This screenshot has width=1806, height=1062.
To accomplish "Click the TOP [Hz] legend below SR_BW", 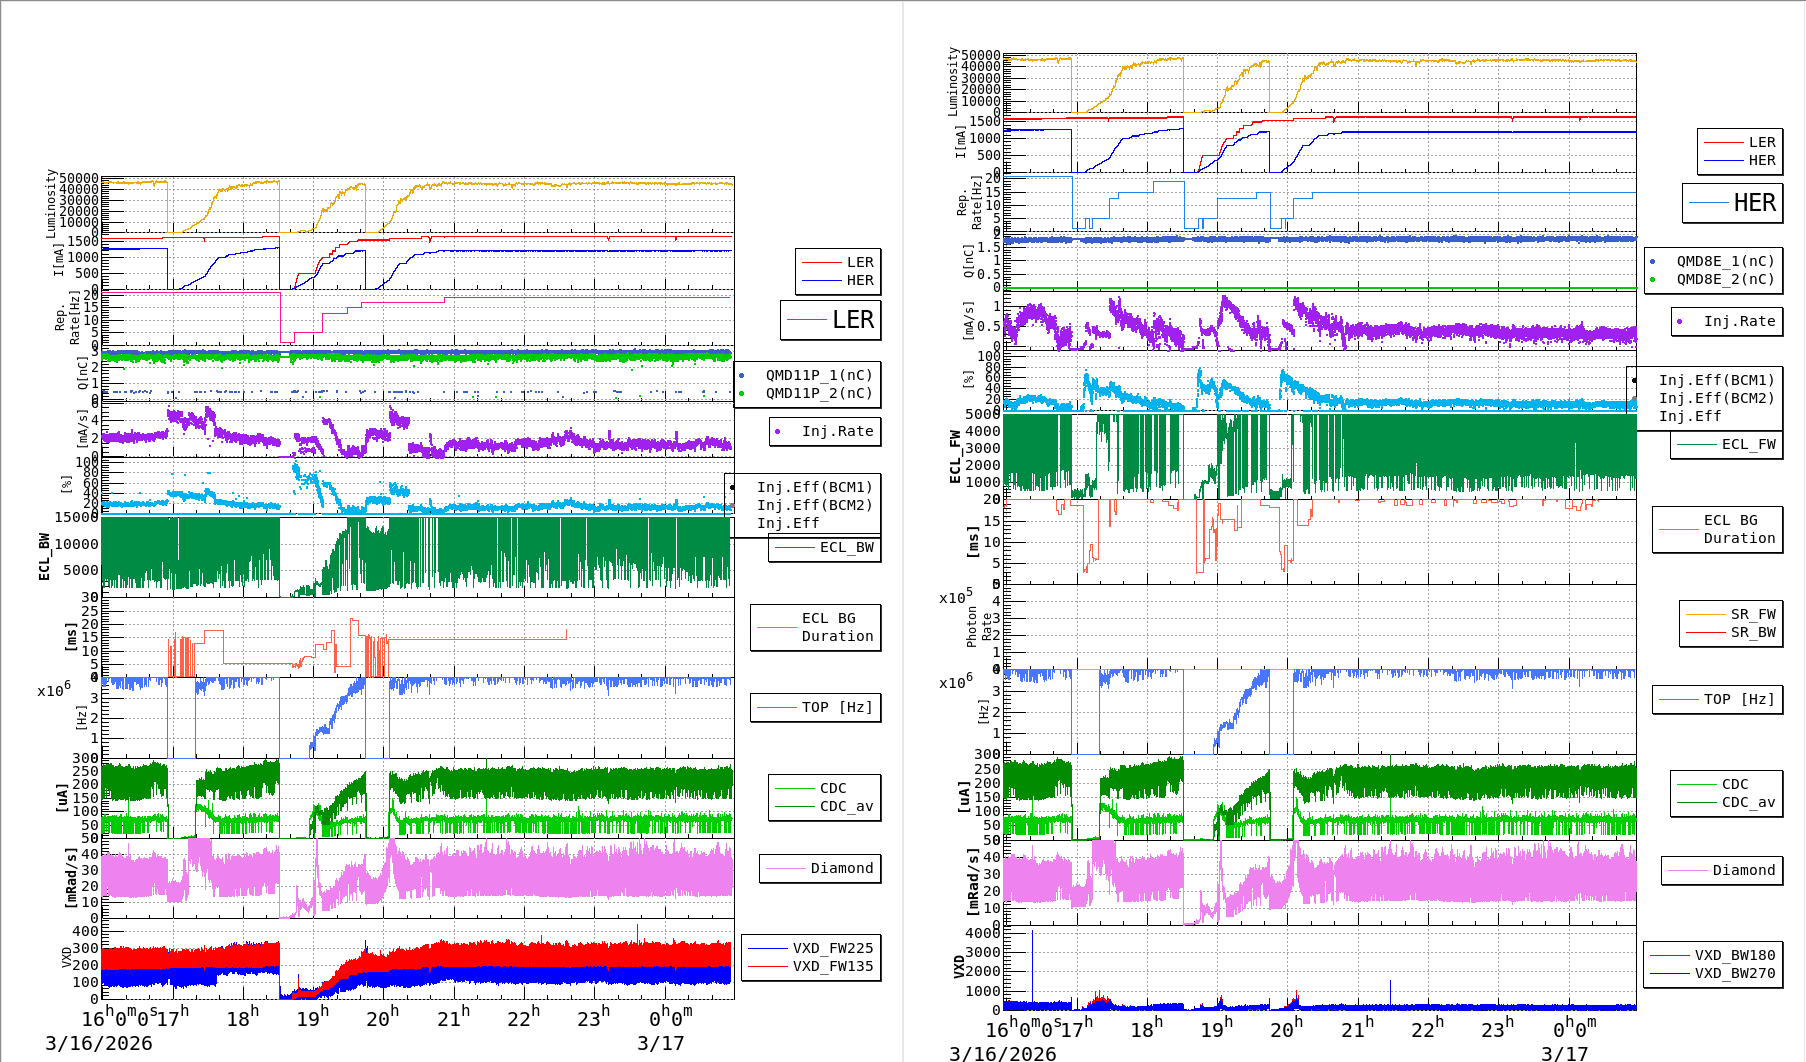I will click(1717, 699).
